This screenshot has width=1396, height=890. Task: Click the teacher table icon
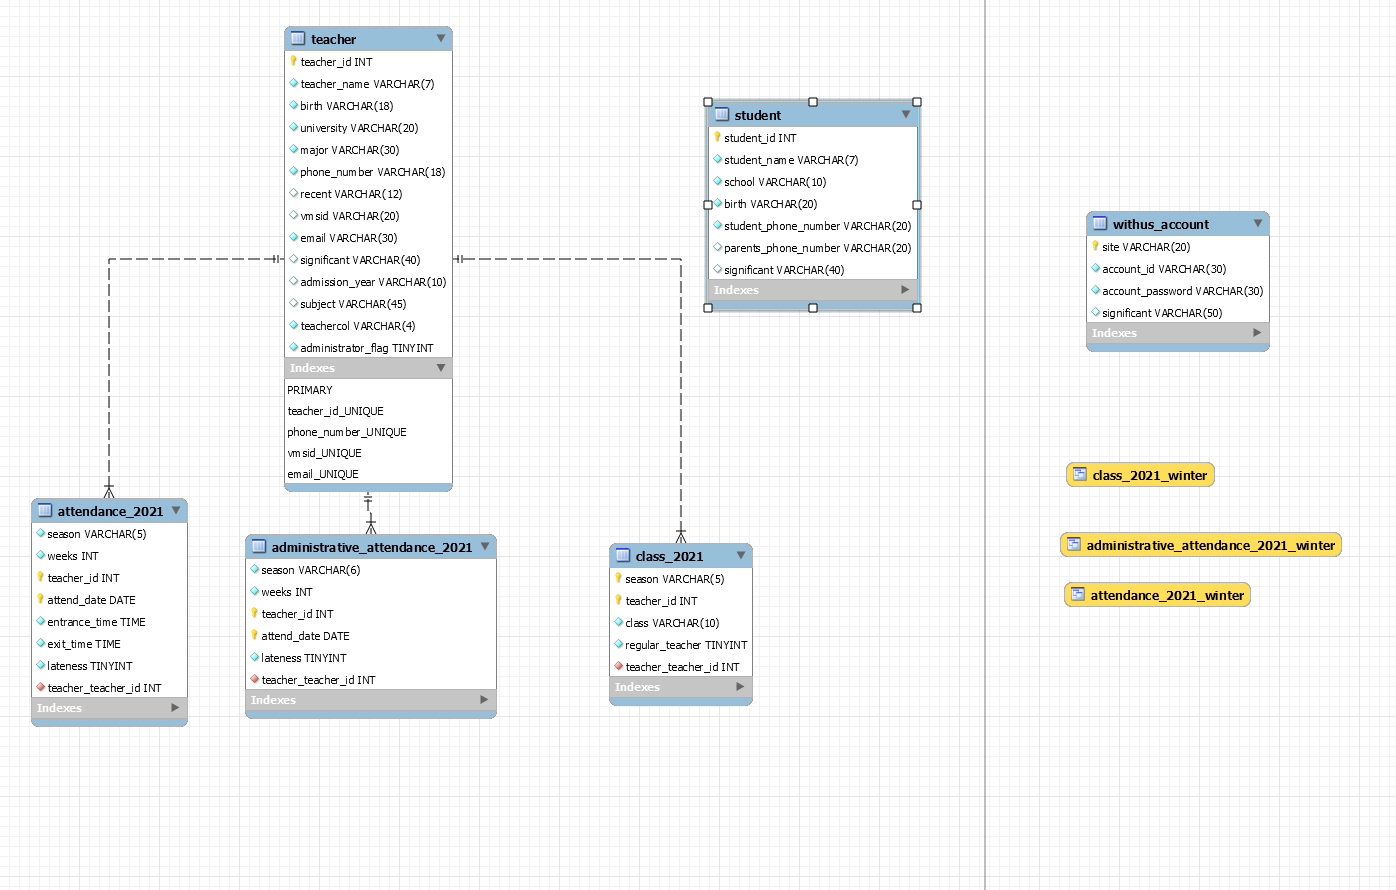pos(298,39)
